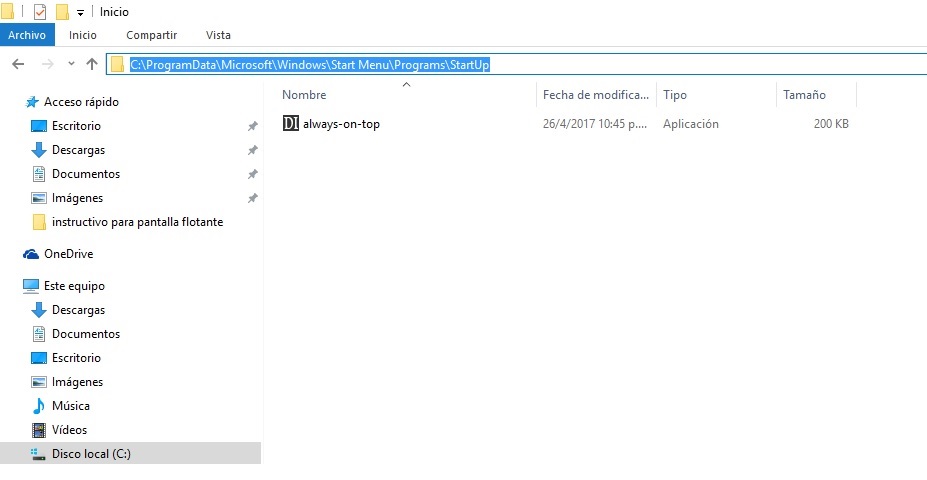Open the Archivo menu tab
927x480 pixels.
(27, 35)
